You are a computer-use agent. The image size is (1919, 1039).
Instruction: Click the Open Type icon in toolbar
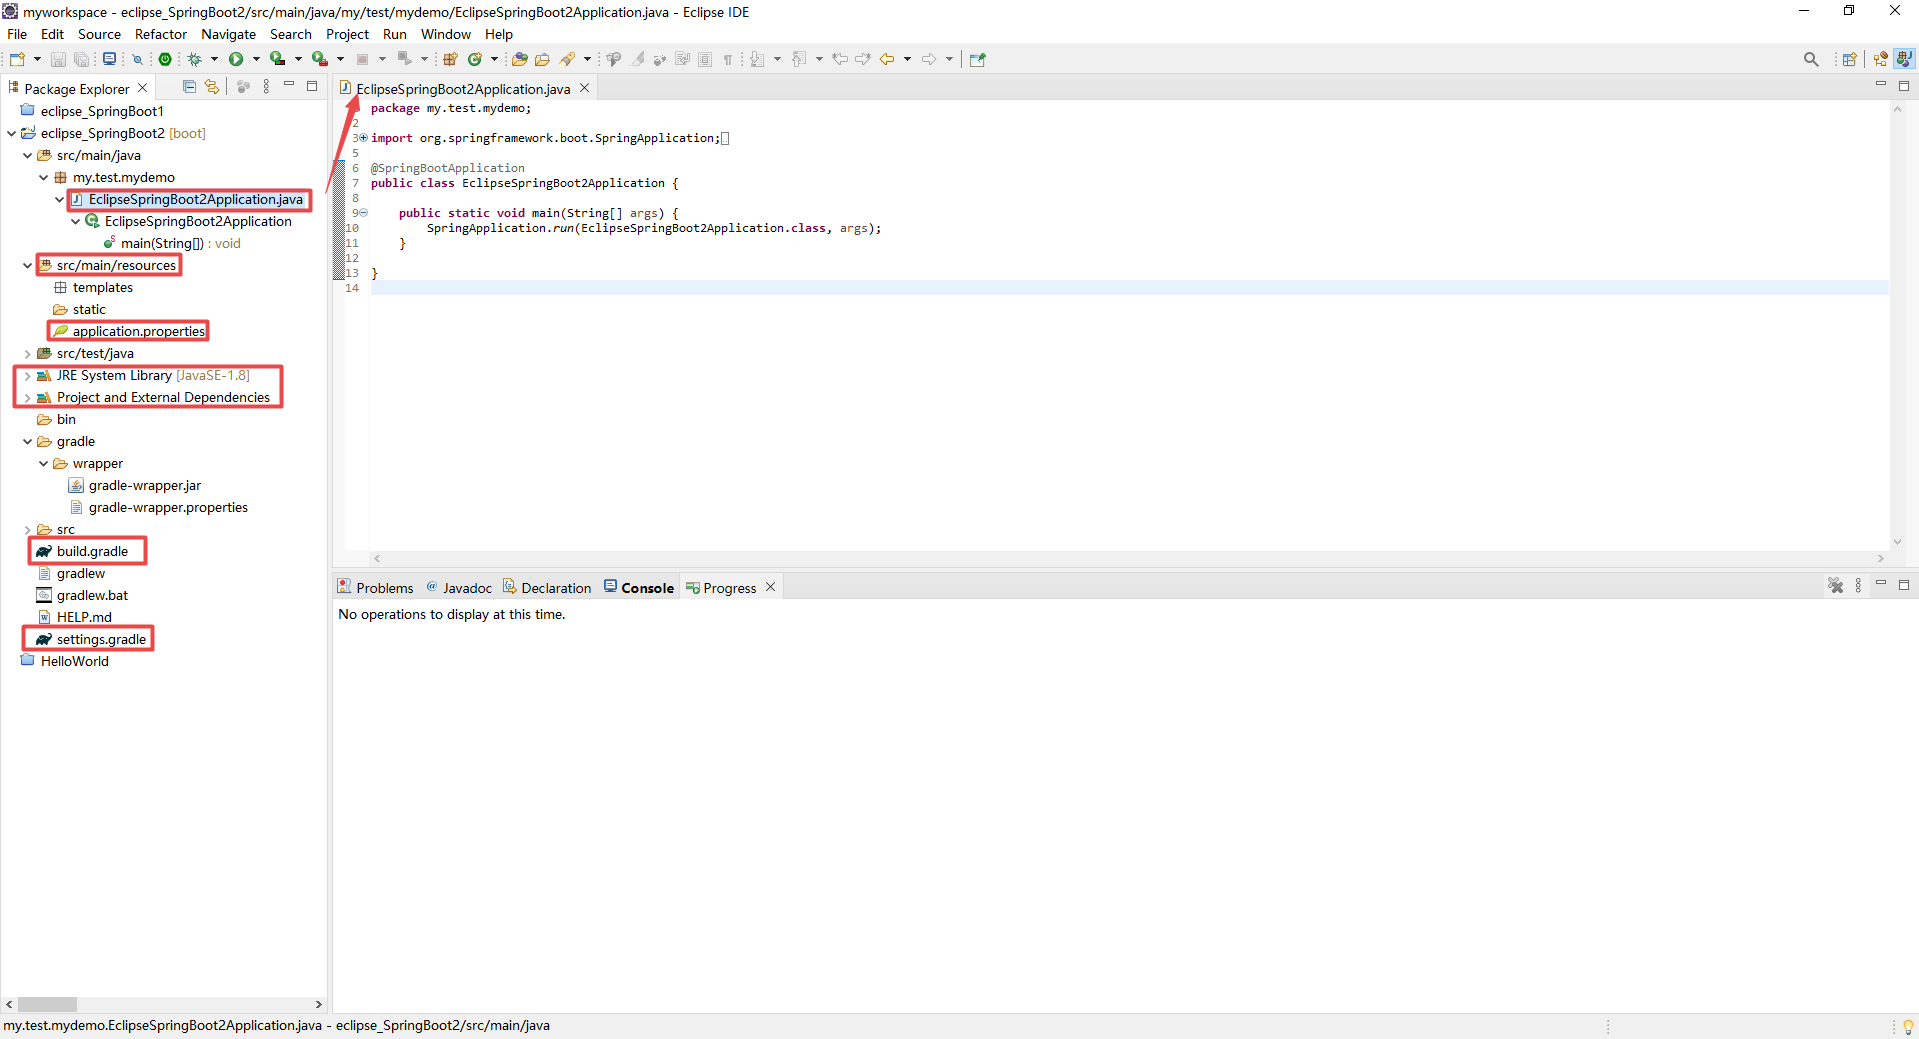pyautogui.click(x=519, y=59)
